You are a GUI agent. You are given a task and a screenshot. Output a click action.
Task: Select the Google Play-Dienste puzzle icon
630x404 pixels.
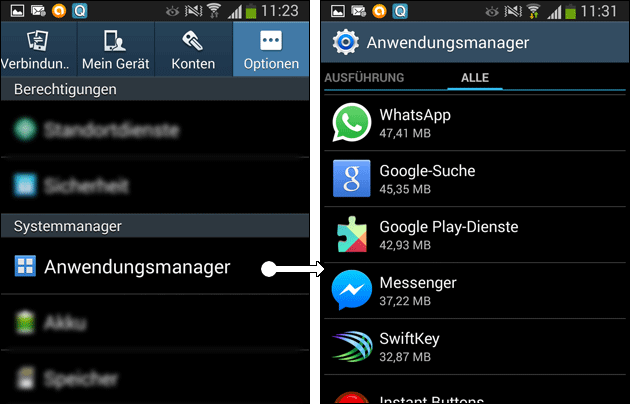pos(352,235)
